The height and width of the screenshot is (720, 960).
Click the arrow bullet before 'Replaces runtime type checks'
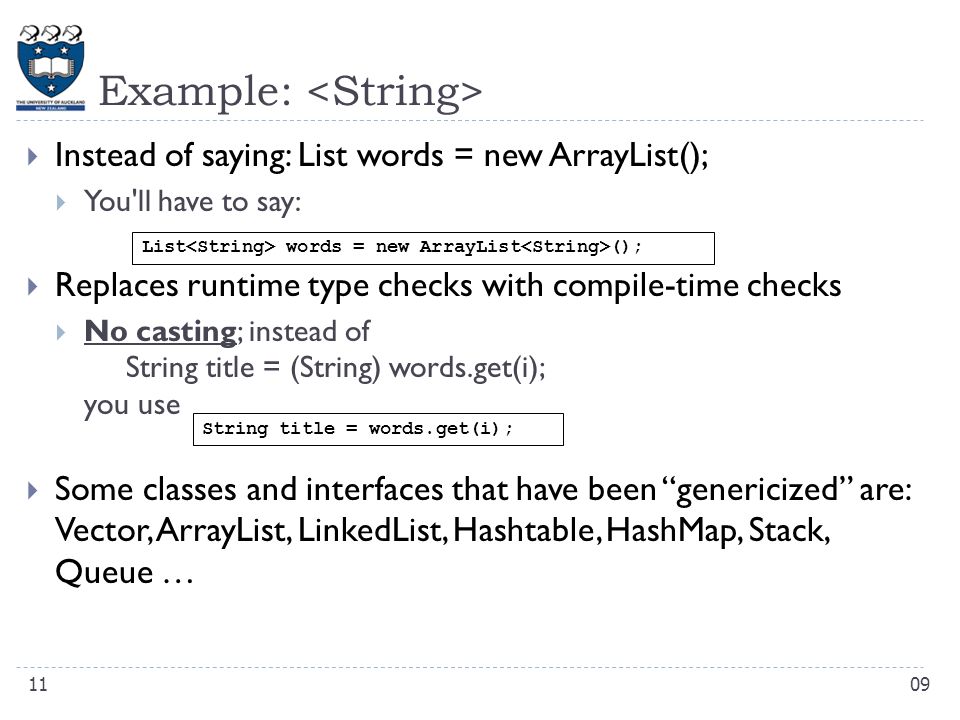click(x=32, y=287)
